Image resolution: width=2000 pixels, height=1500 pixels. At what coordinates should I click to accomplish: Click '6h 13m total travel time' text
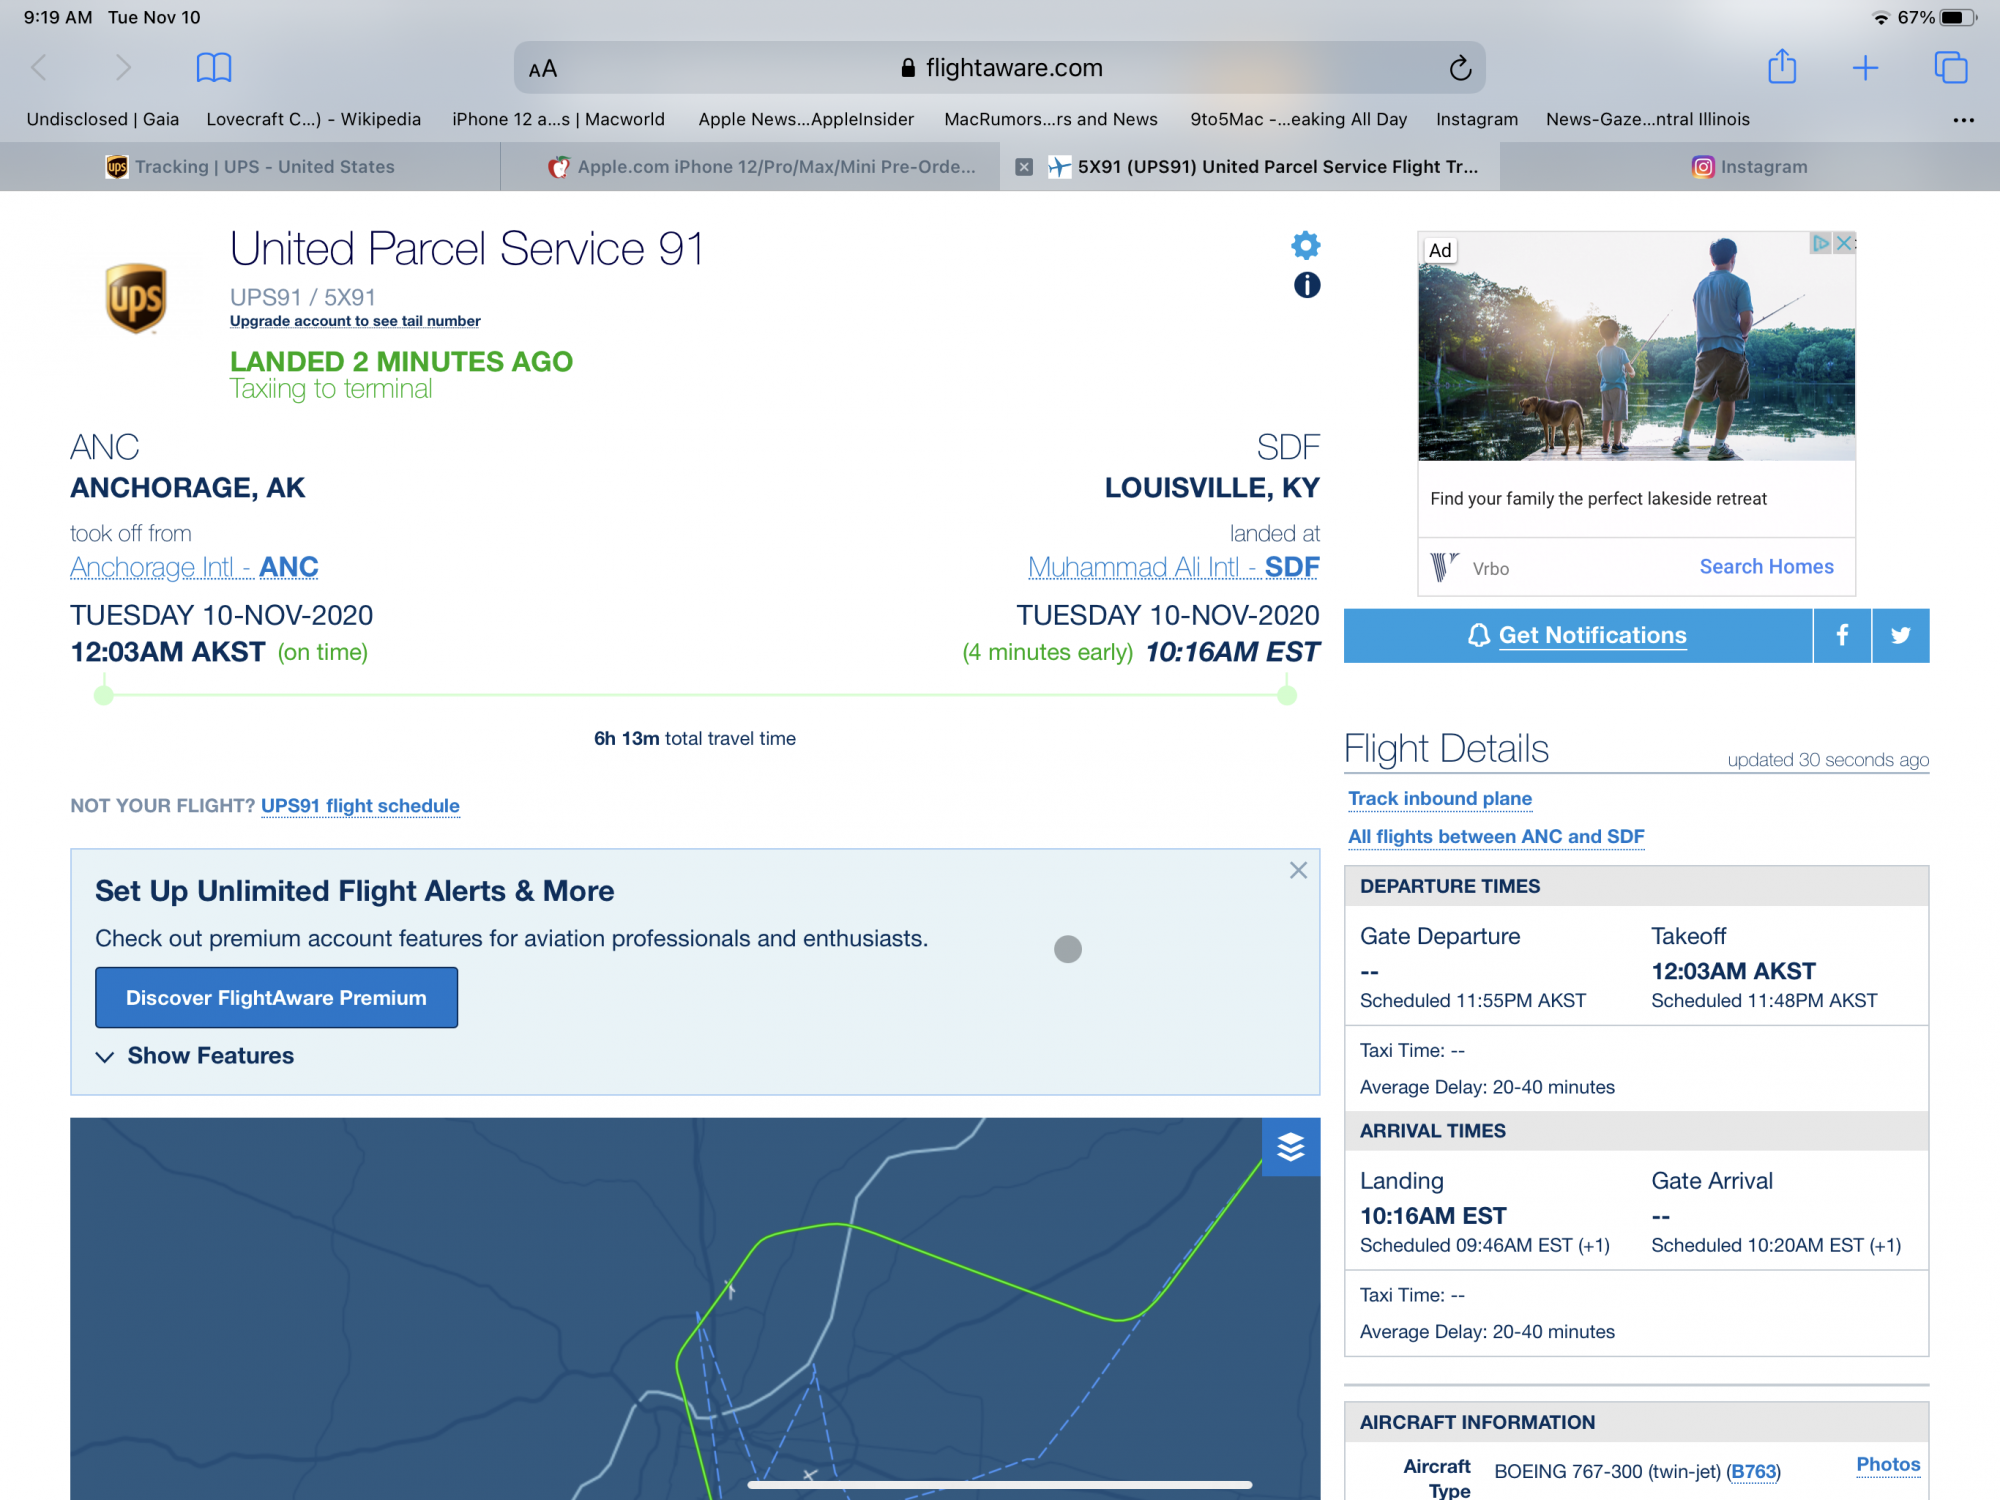point(695,739)
